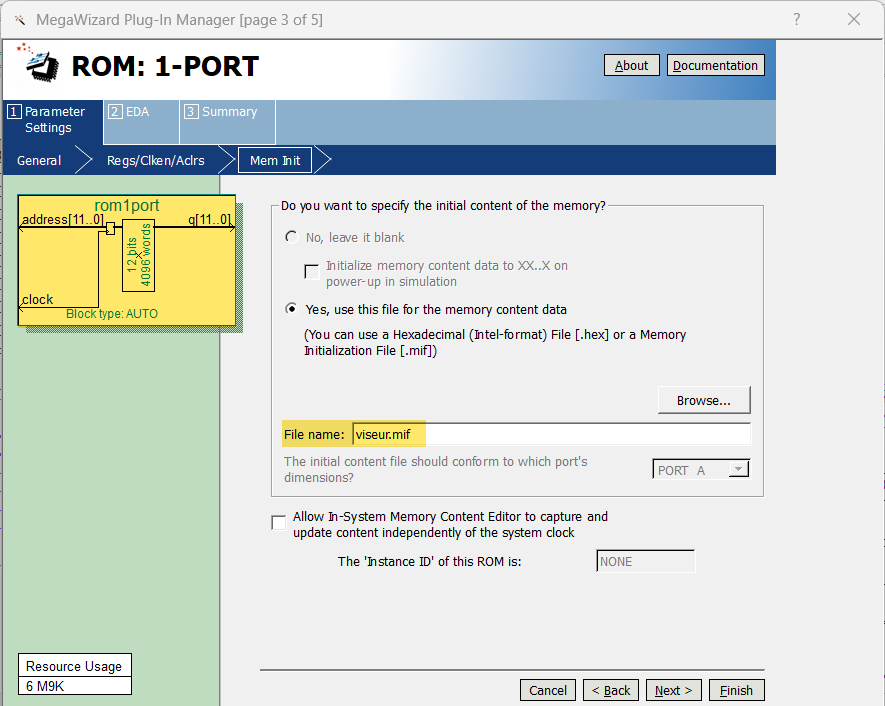
Task: Click the 'ROM: 1-PORT' heading text
Action: coord(165,67)
